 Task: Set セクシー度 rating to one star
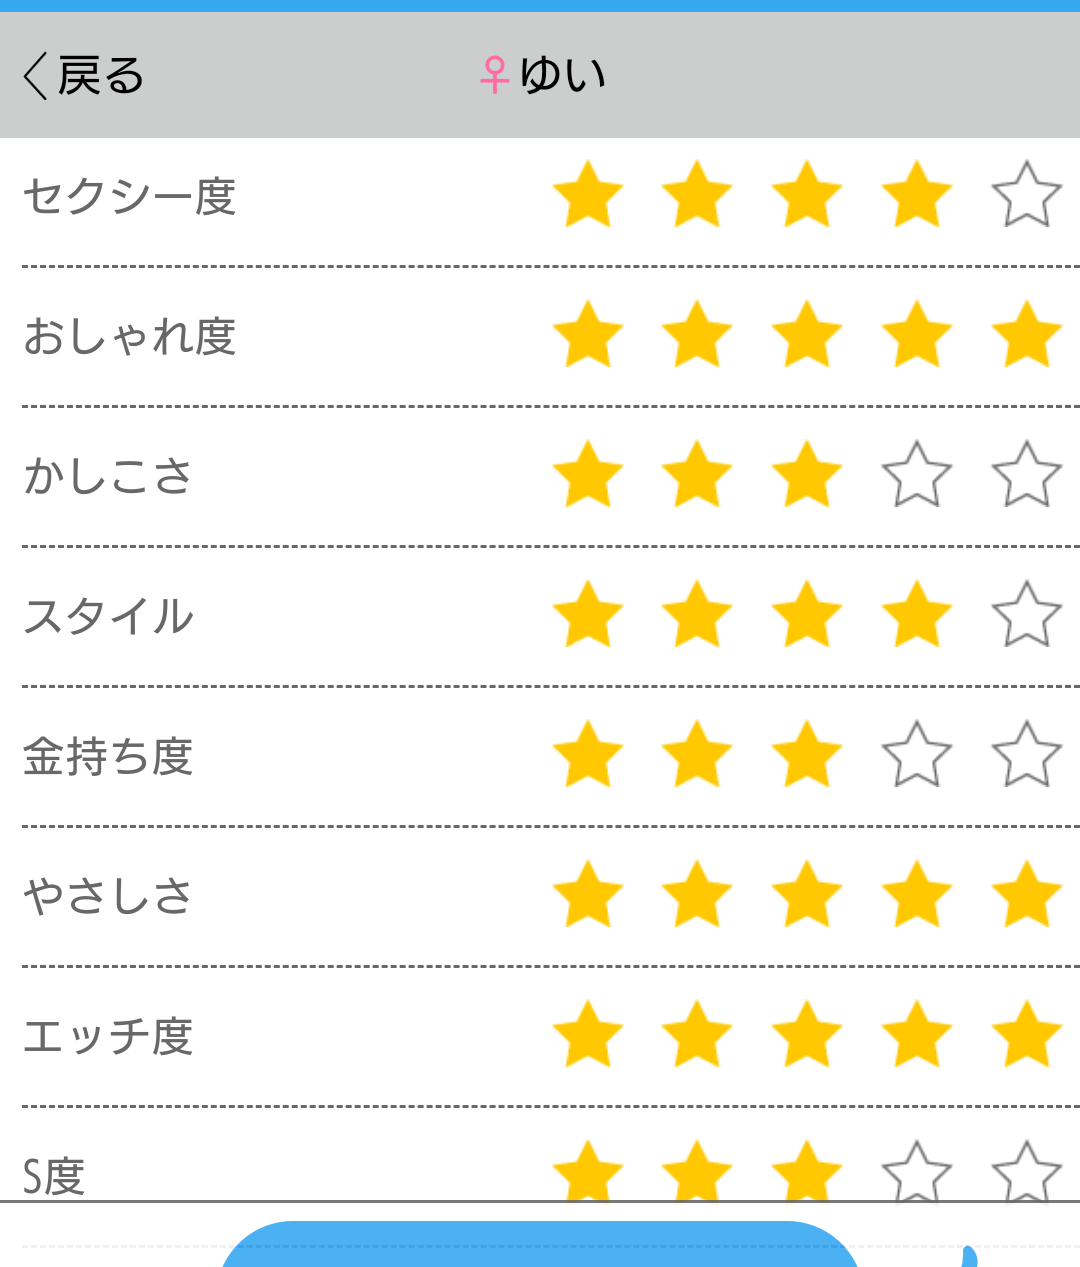[x=588, y=195]
